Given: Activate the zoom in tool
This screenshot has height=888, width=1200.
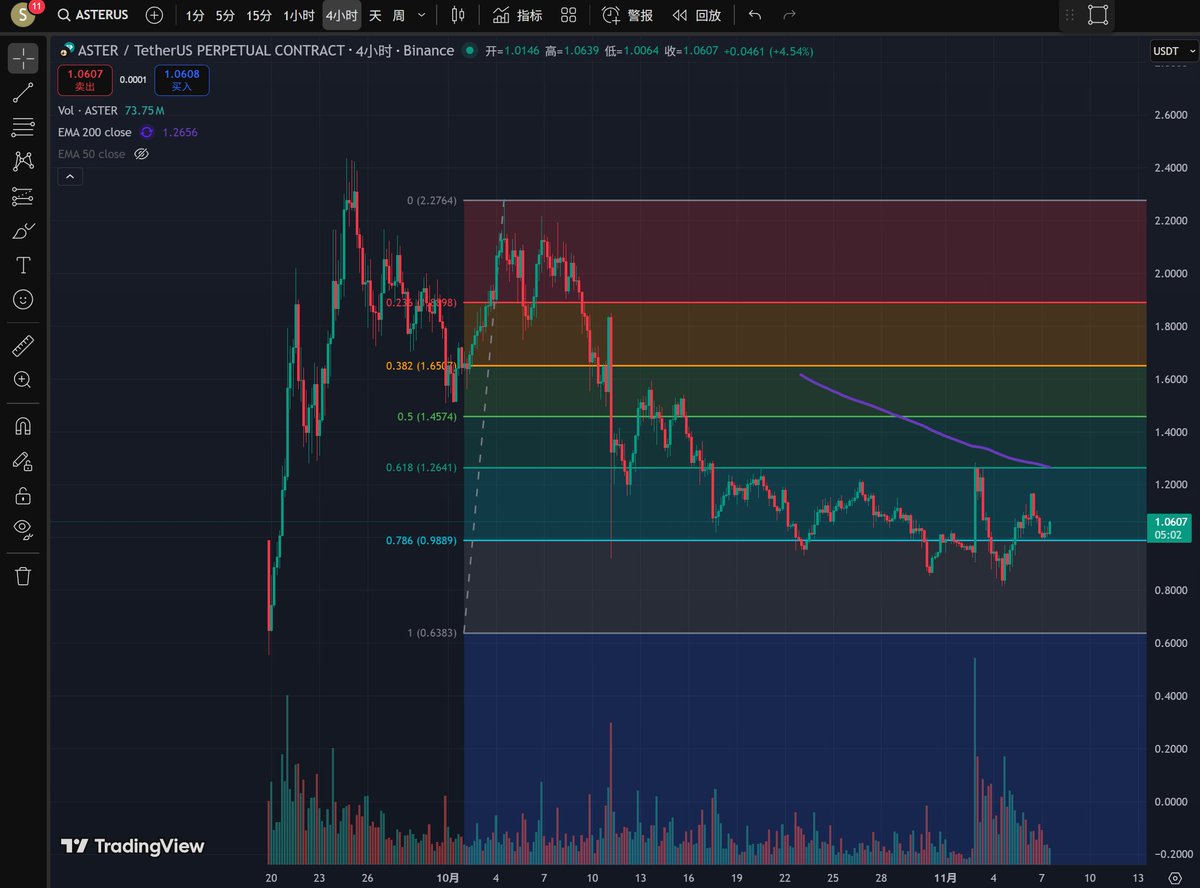Looking at the screenshot, I should [23, 380].
